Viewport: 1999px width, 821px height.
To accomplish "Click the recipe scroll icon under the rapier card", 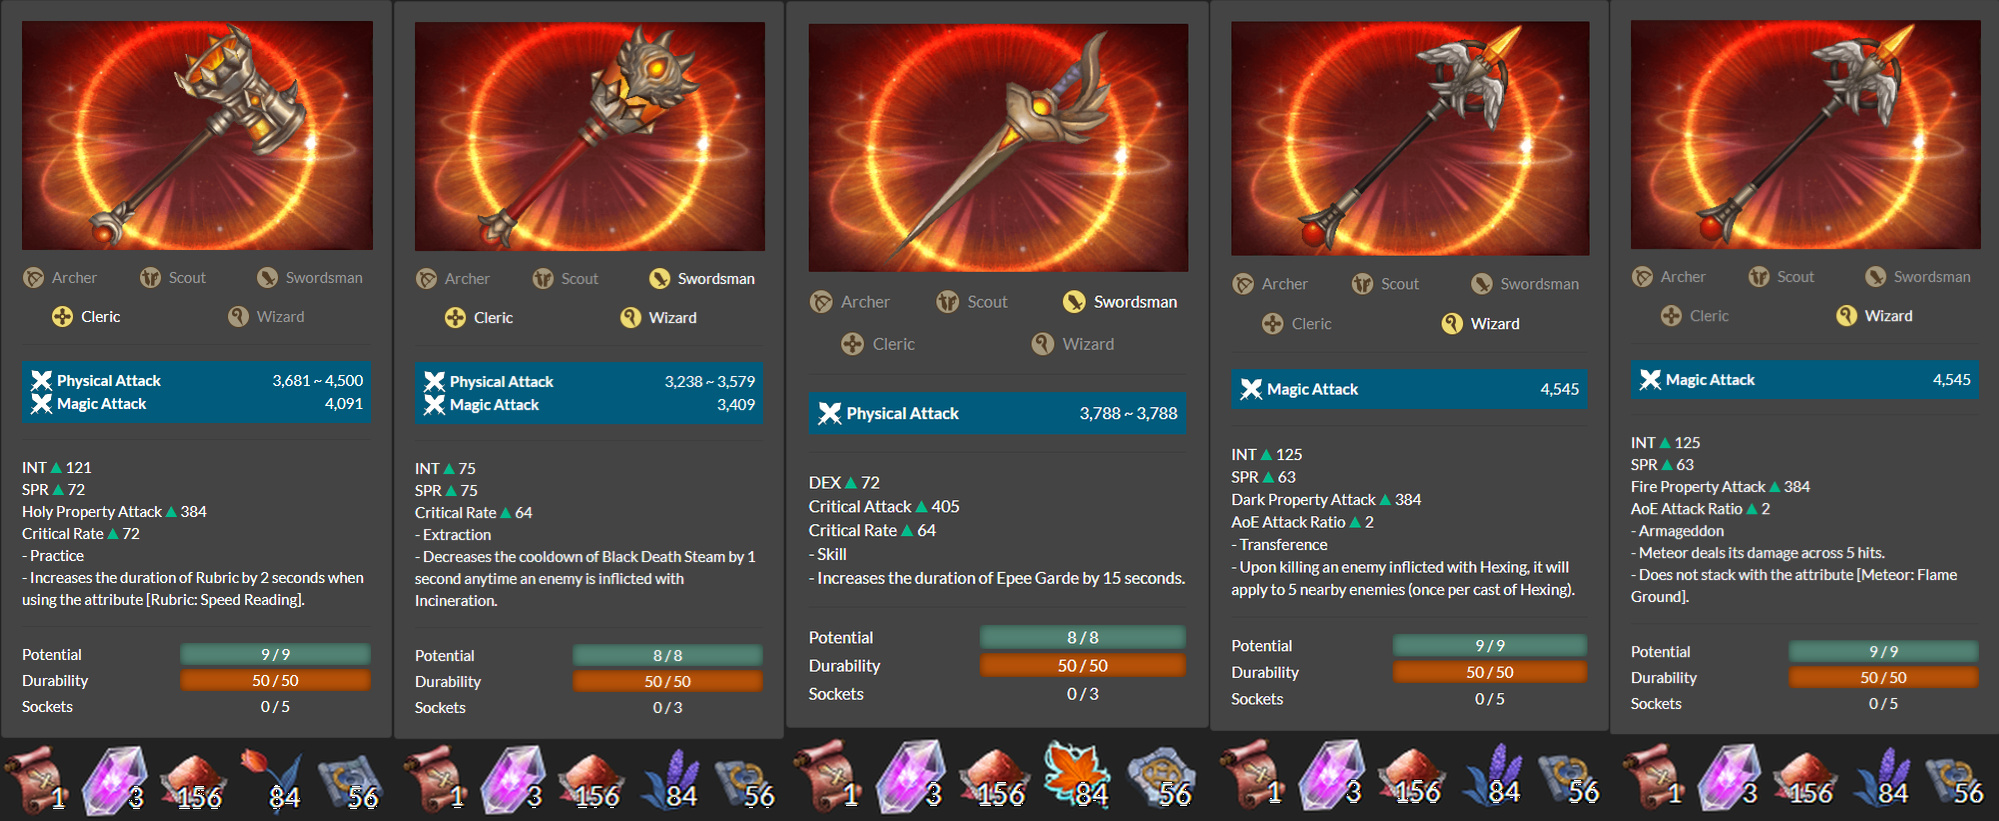I will tap(828, 776).
